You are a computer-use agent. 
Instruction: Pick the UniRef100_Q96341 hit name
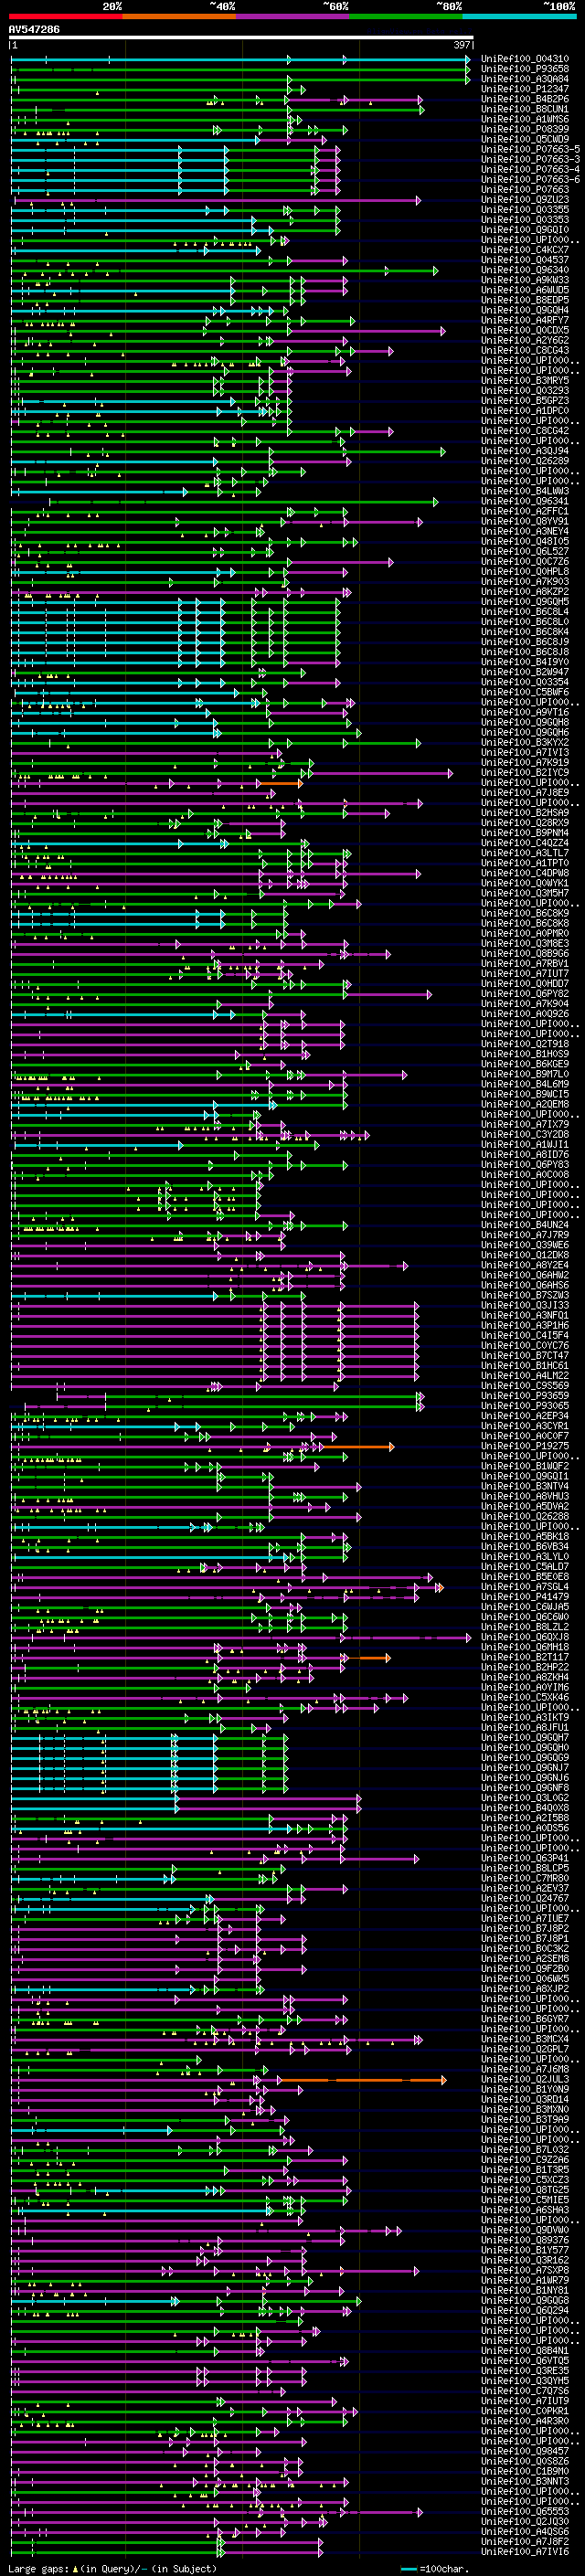pyautogui.click(x=525, y=501)
